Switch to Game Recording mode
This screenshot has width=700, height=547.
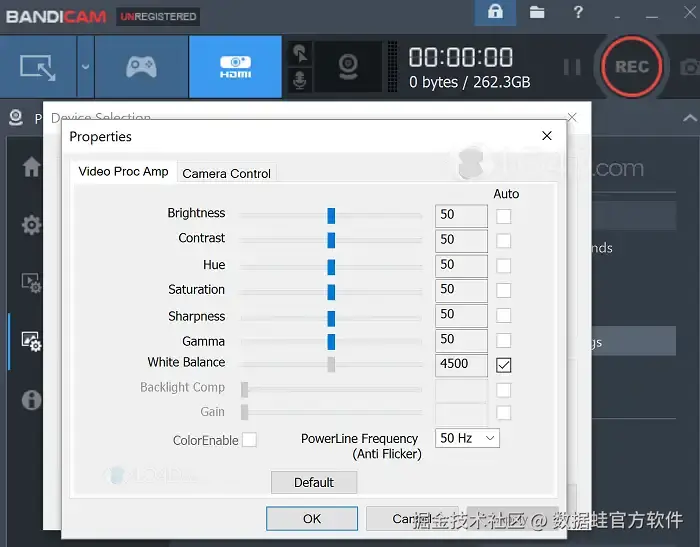(141, 67)
